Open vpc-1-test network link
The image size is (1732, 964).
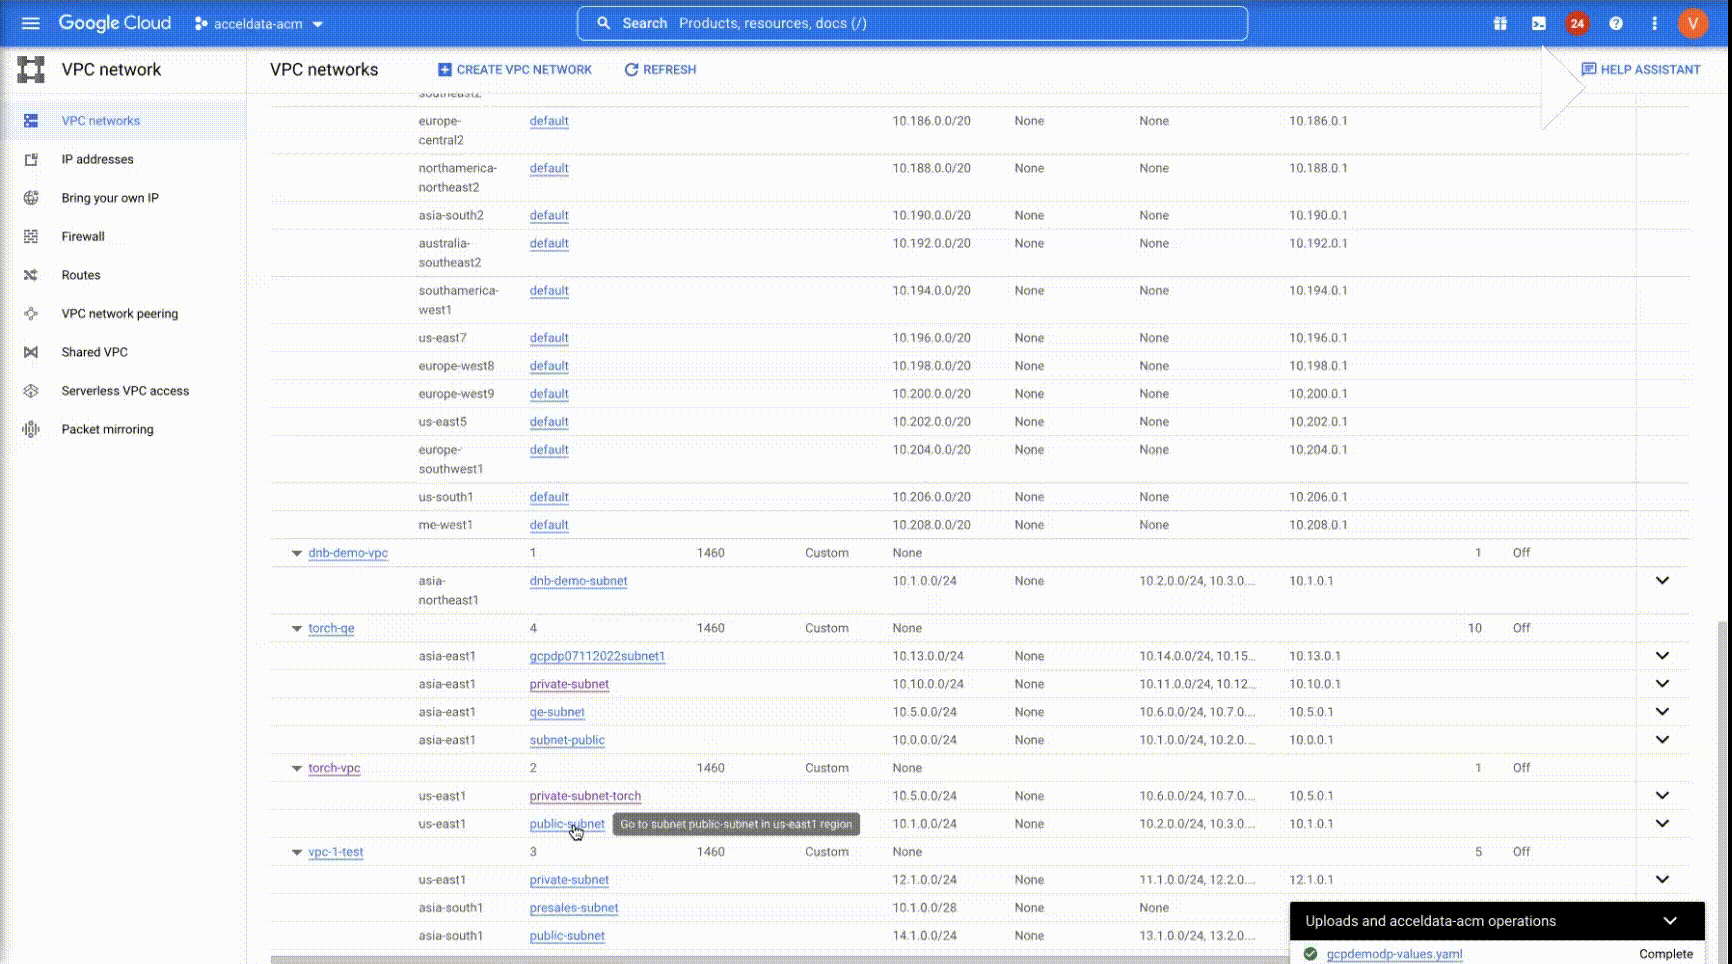tap(336, 853)
